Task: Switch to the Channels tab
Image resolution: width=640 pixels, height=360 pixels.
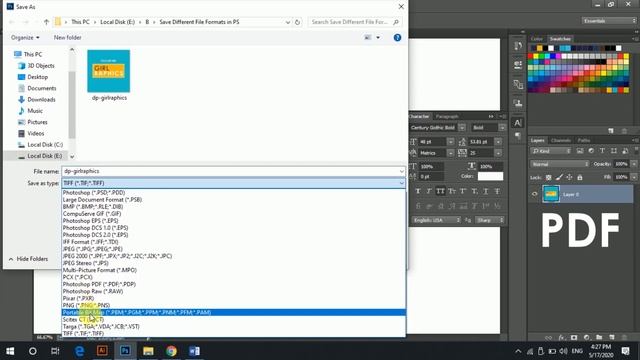Action: coord(560,140)
